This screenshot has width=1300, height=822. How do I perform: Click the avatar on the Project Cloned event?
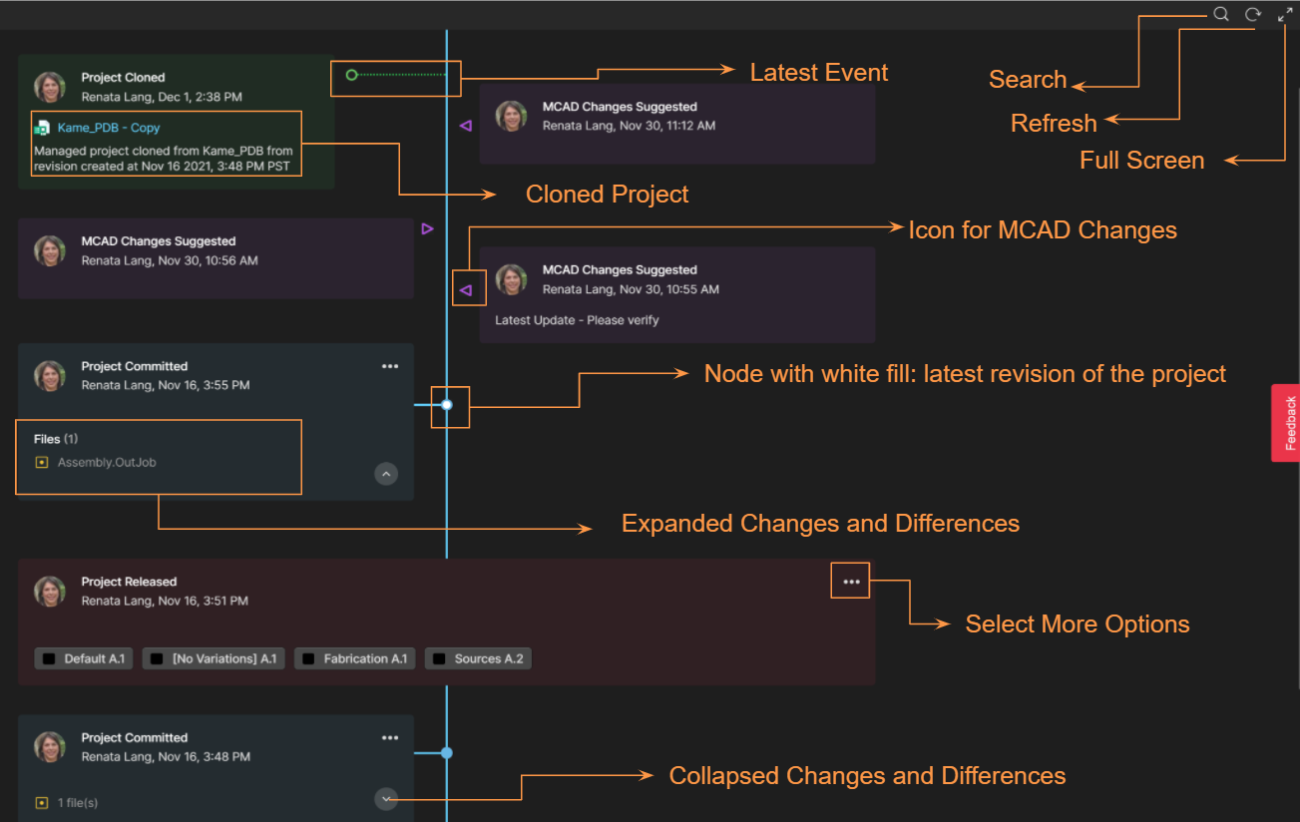50,87
